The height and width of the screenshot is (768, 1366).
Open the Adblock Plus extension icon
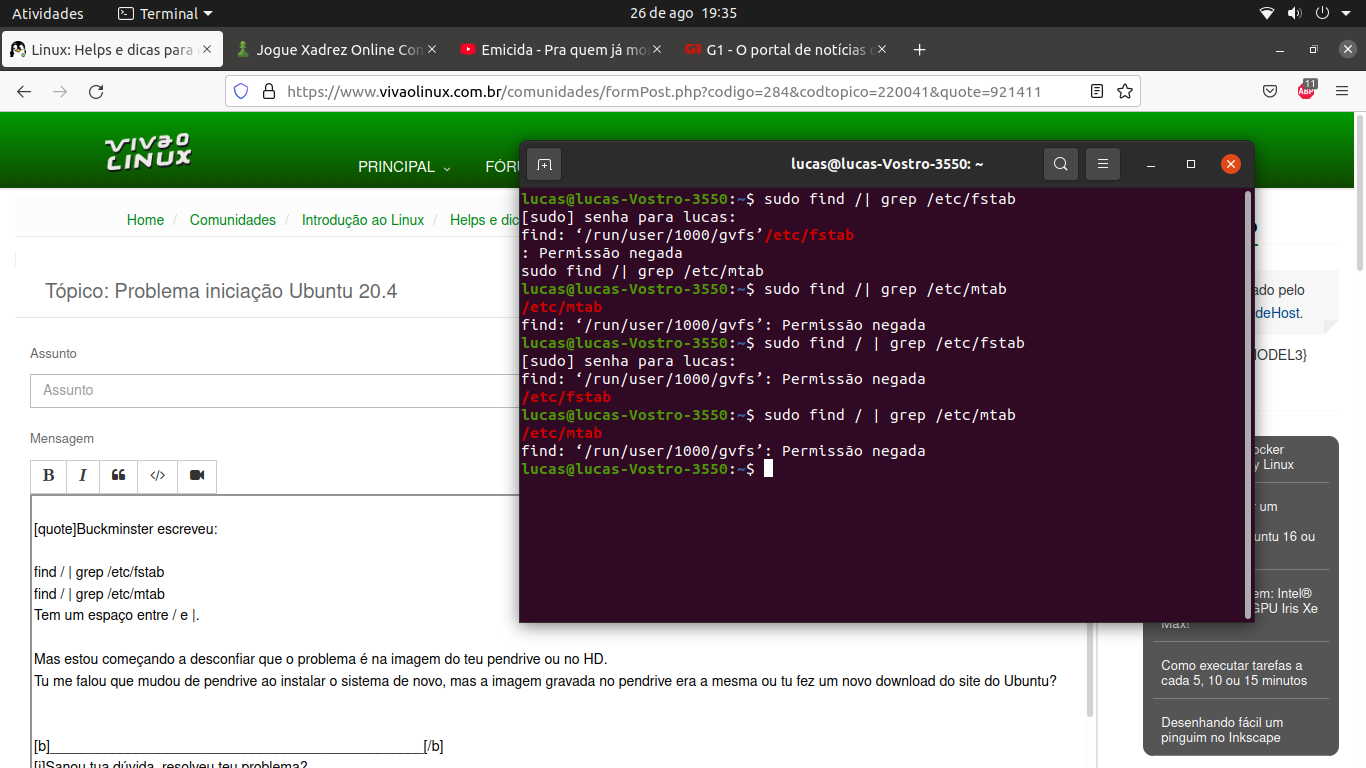click(x=1306, y=91)
